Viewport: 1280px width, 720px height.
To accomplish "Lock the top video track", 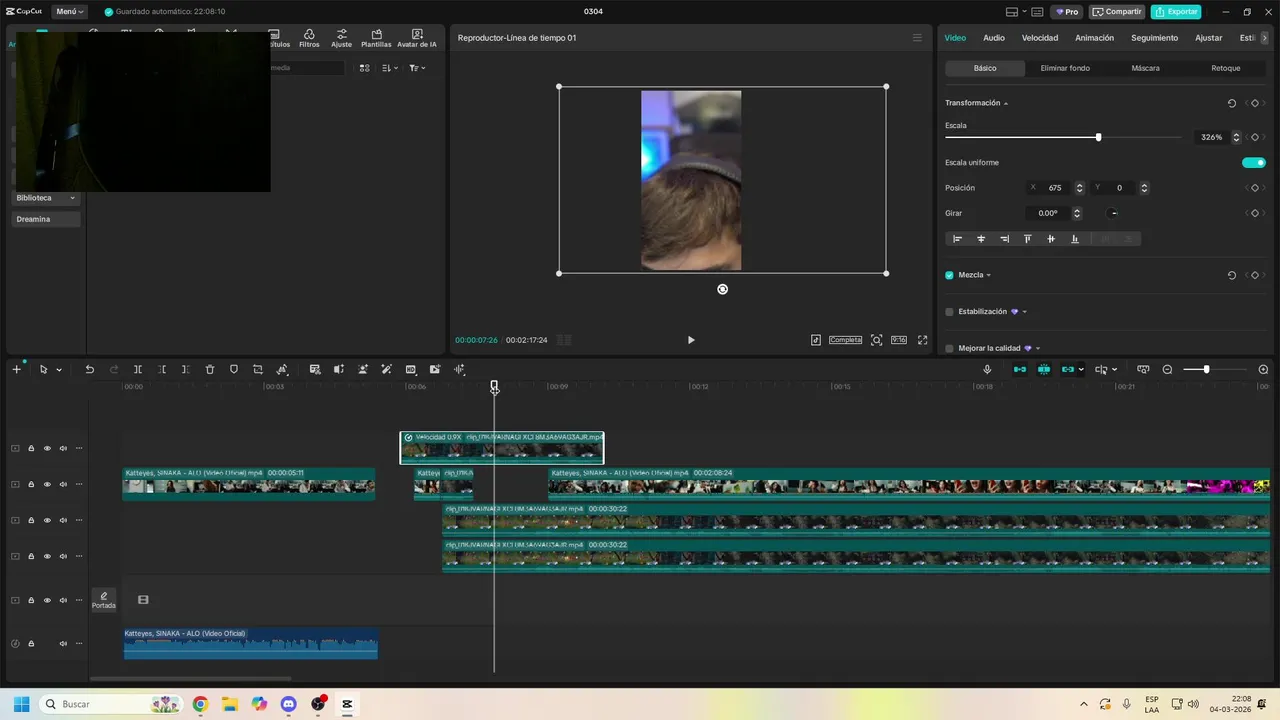I will click(x=31, y=448).
